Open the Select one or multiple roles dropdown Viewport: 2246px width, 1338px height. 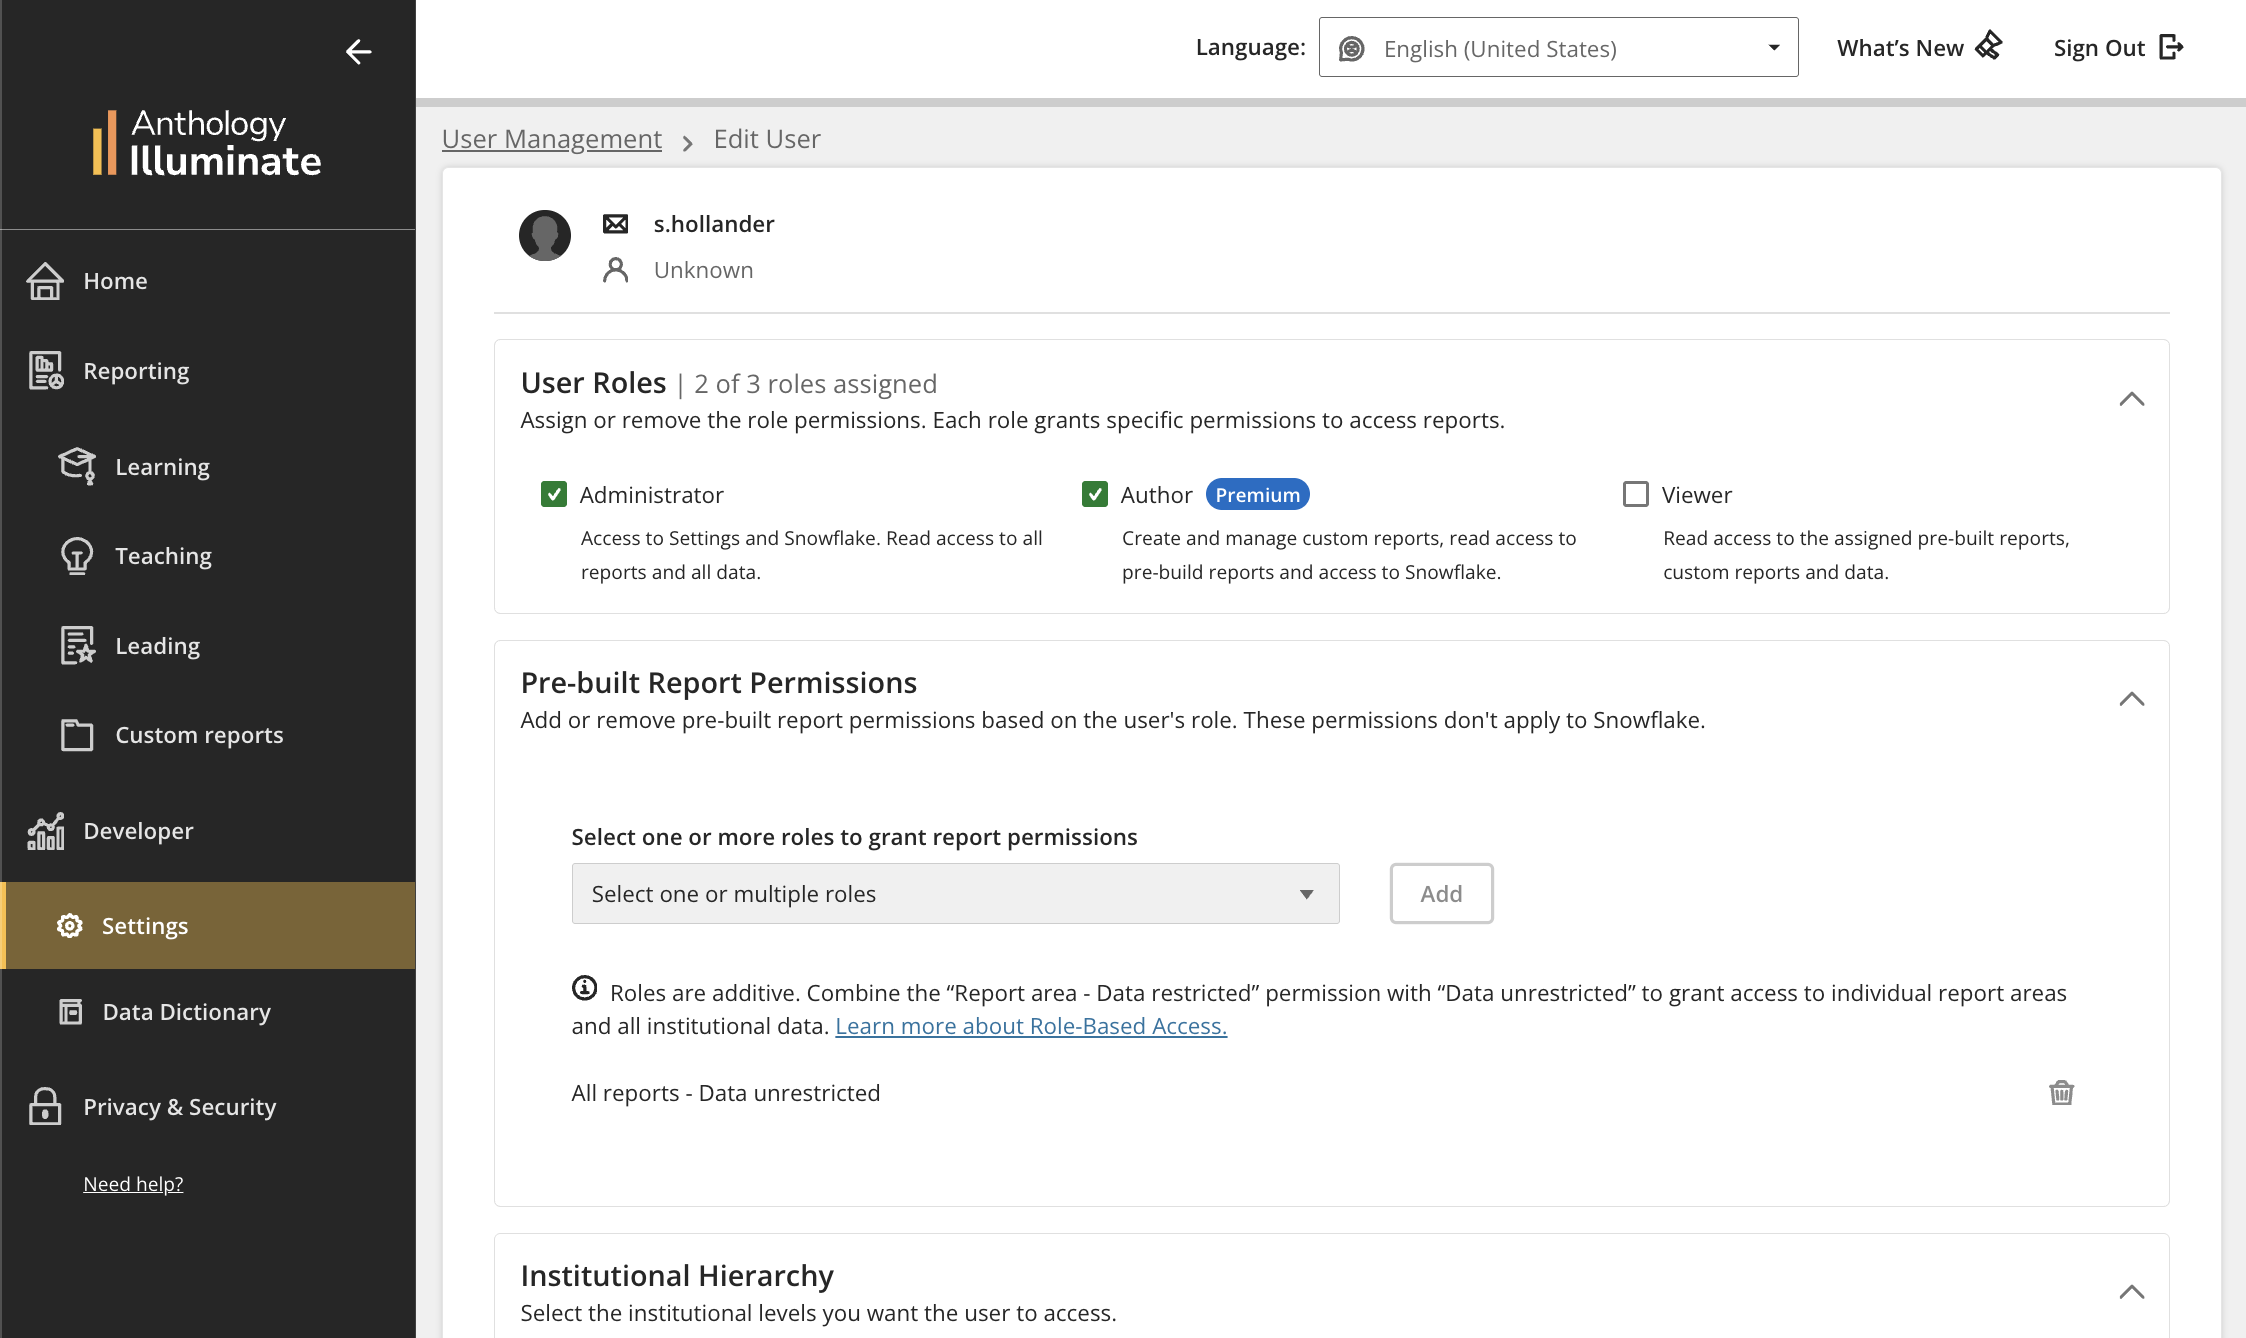tap(955, 894)
